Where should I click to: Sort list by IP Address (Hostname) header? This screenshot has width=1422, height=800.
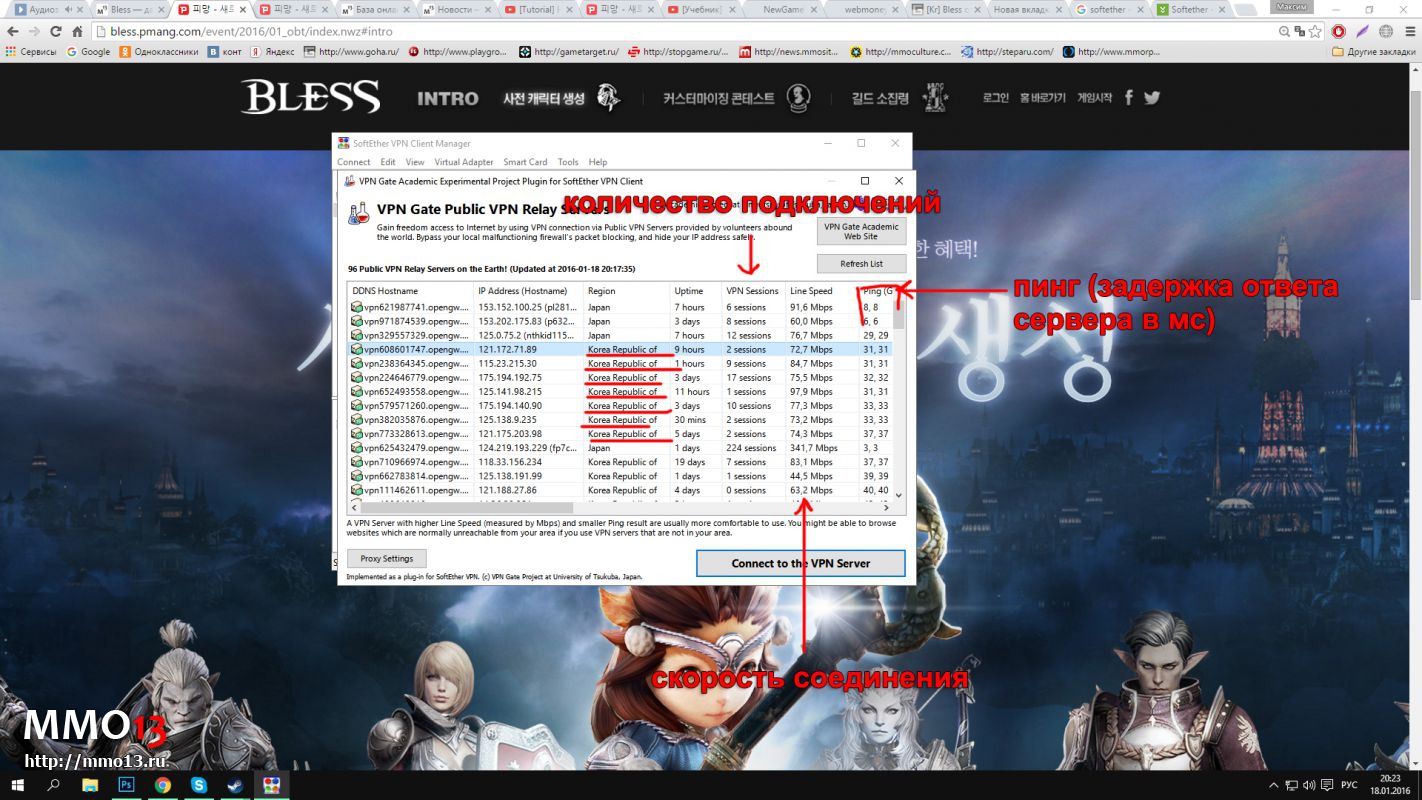click(x=528, y=291)
